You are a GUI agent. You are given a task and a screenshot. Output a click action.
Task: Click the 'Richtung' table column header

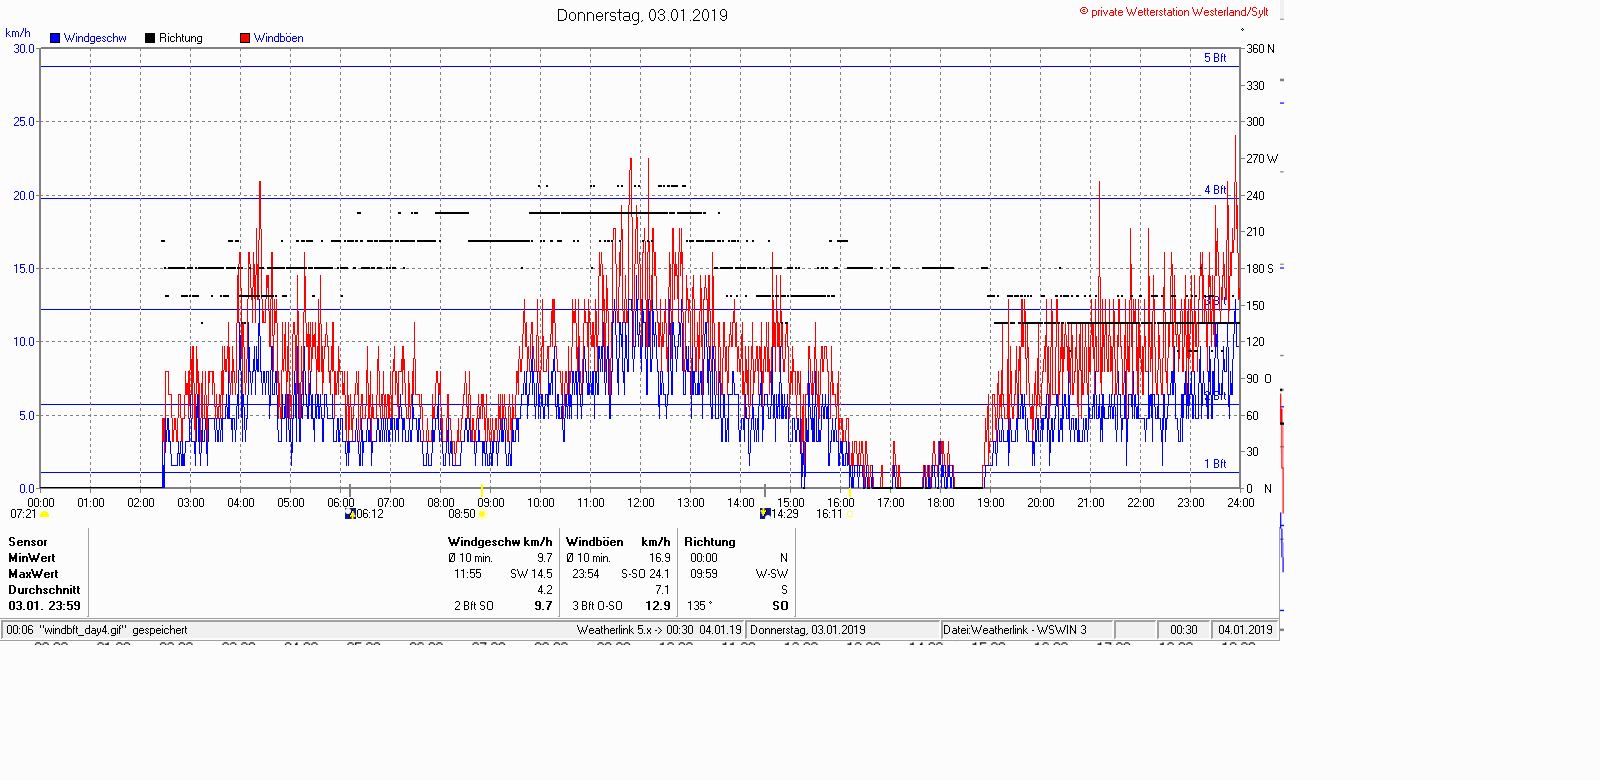coord(710,542)
